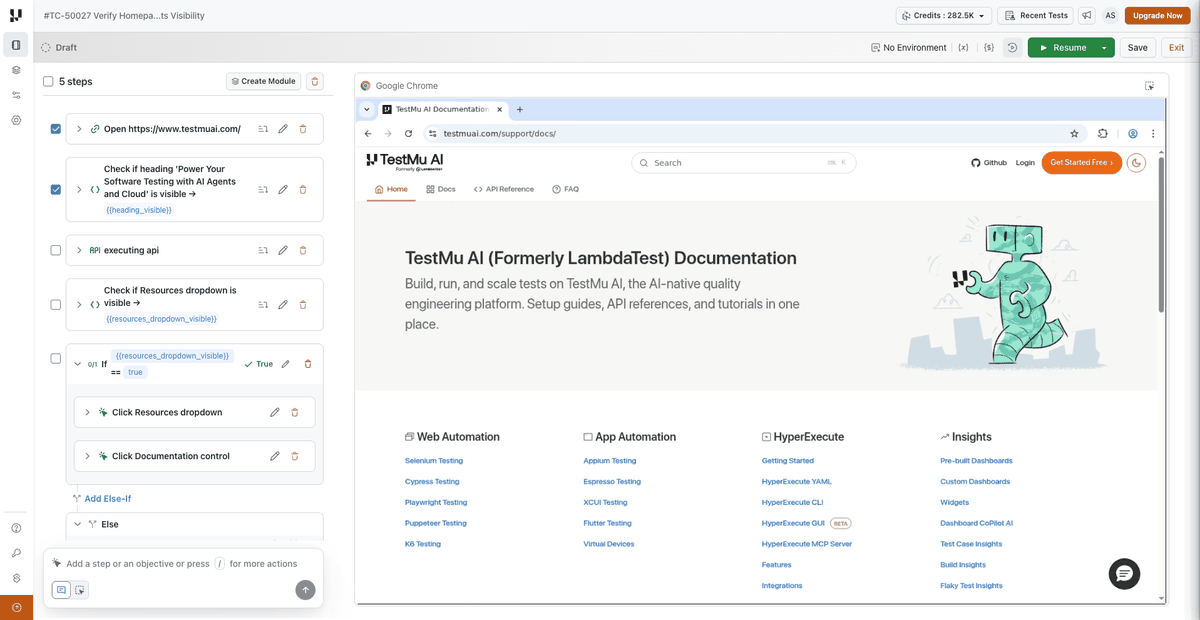Click the Save button
Screen dimensions: 1200x620
point(1138,47)
